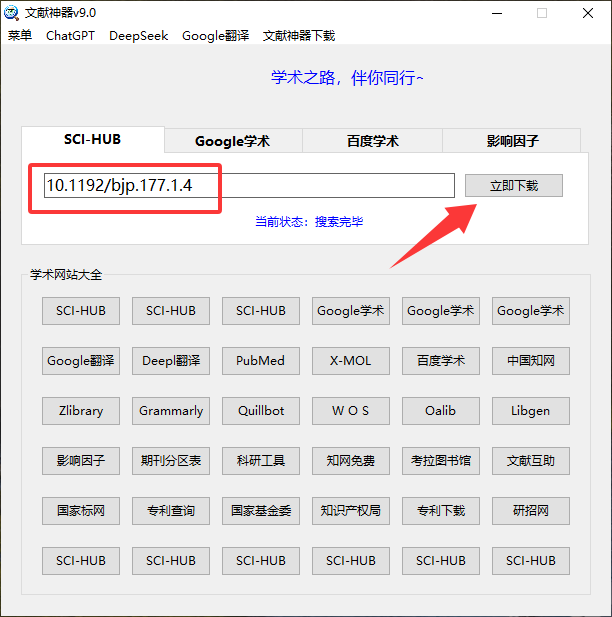Click the 文献神器 app icon in title bar

(x=11, y=13)
